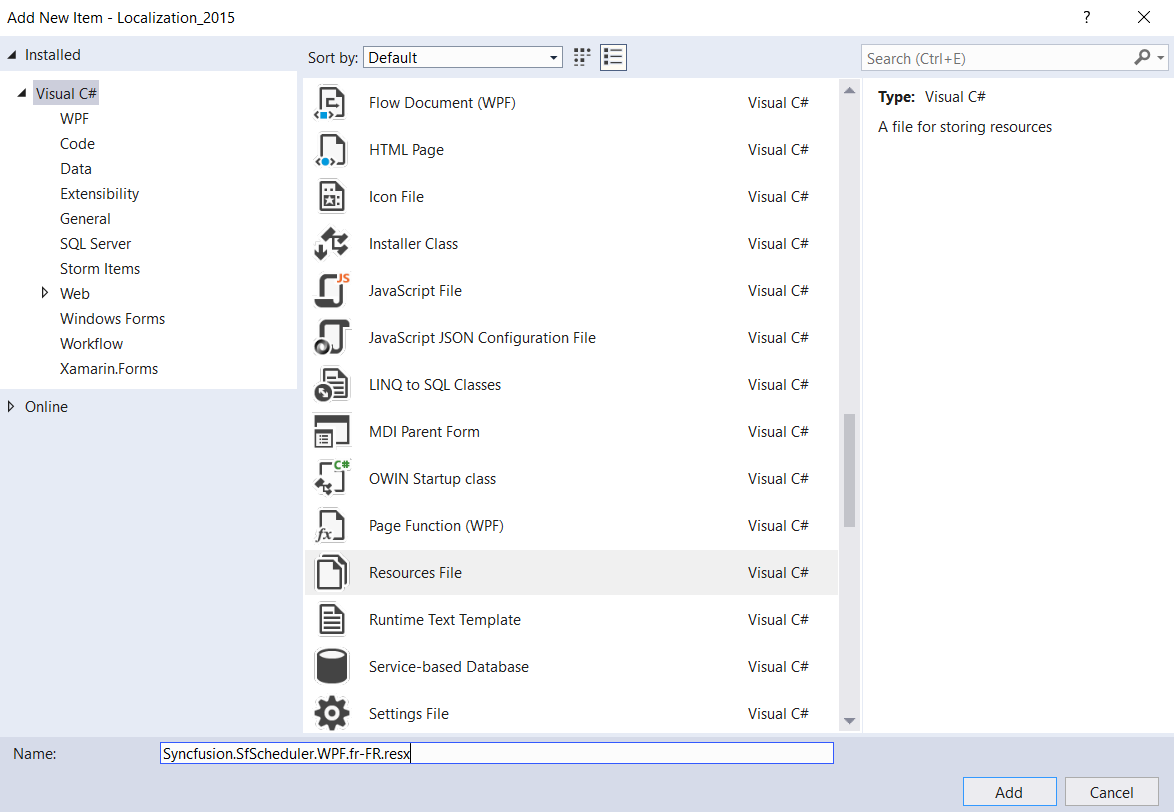Select the JavaScript JSON Configuration File icon
This screenshot has width=1174, height=812.
[x=331, y=338]
